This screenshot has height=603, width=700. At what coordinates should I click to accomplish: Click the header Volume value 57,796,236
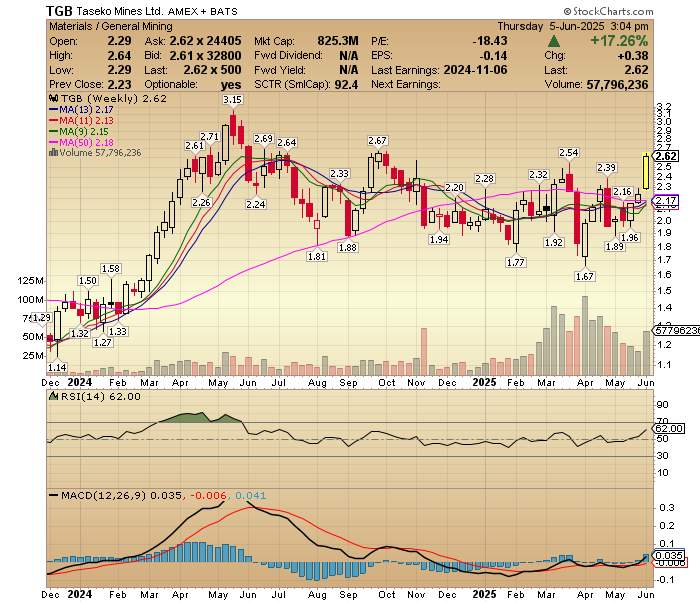point(617,84)
